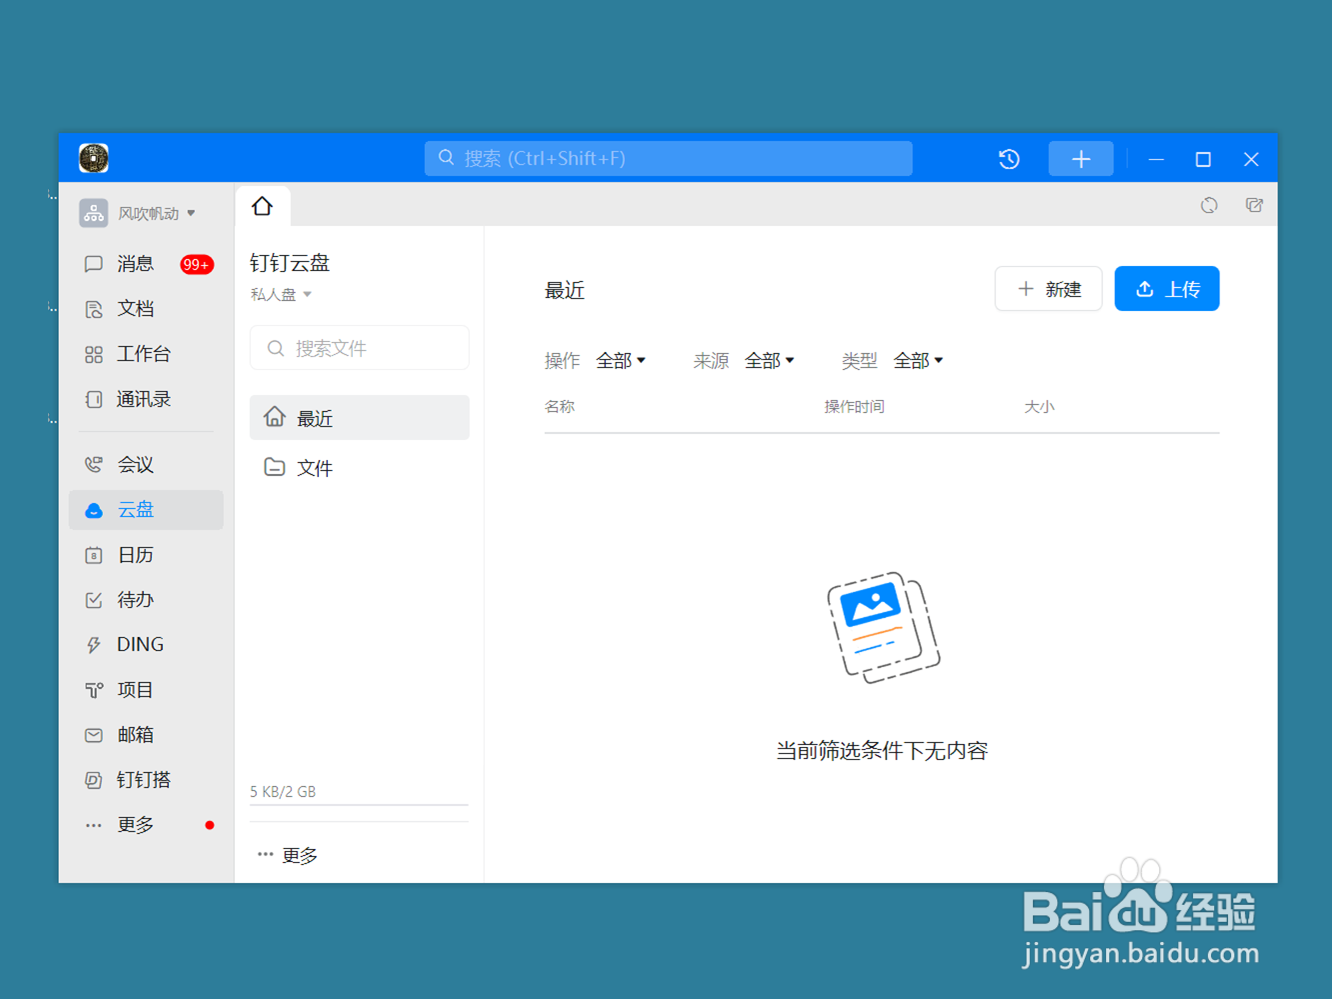
Task: Click the global search box
Action: click(x=668, y=158)
